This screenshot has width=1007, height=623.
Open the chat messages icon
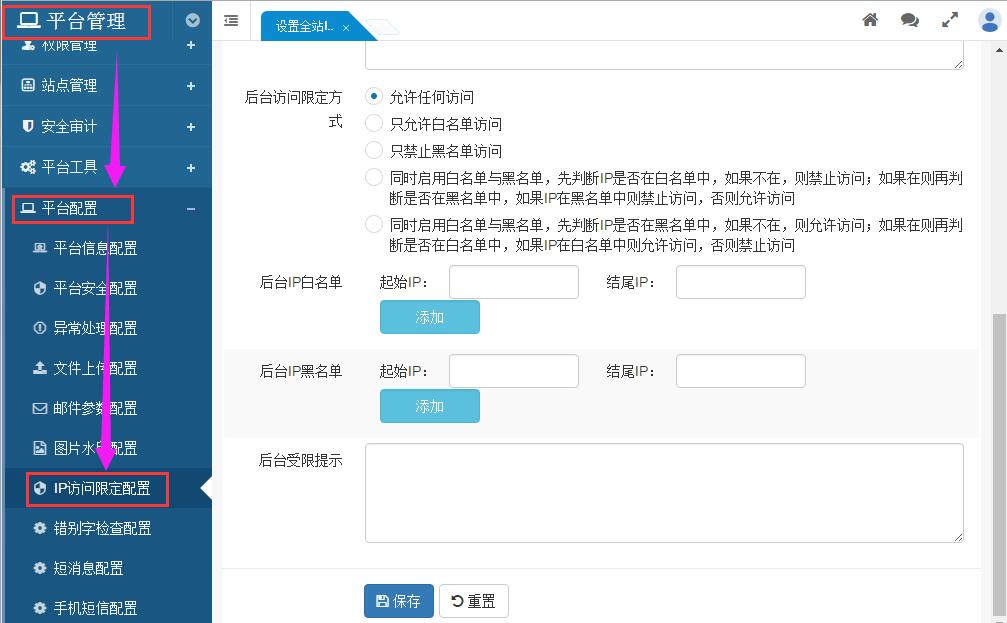[909, 20]
